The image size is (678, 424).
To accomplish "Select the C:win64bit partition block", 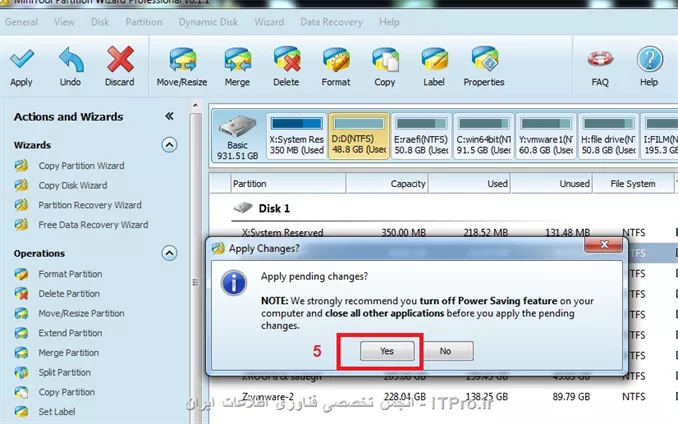I will 483,136.
